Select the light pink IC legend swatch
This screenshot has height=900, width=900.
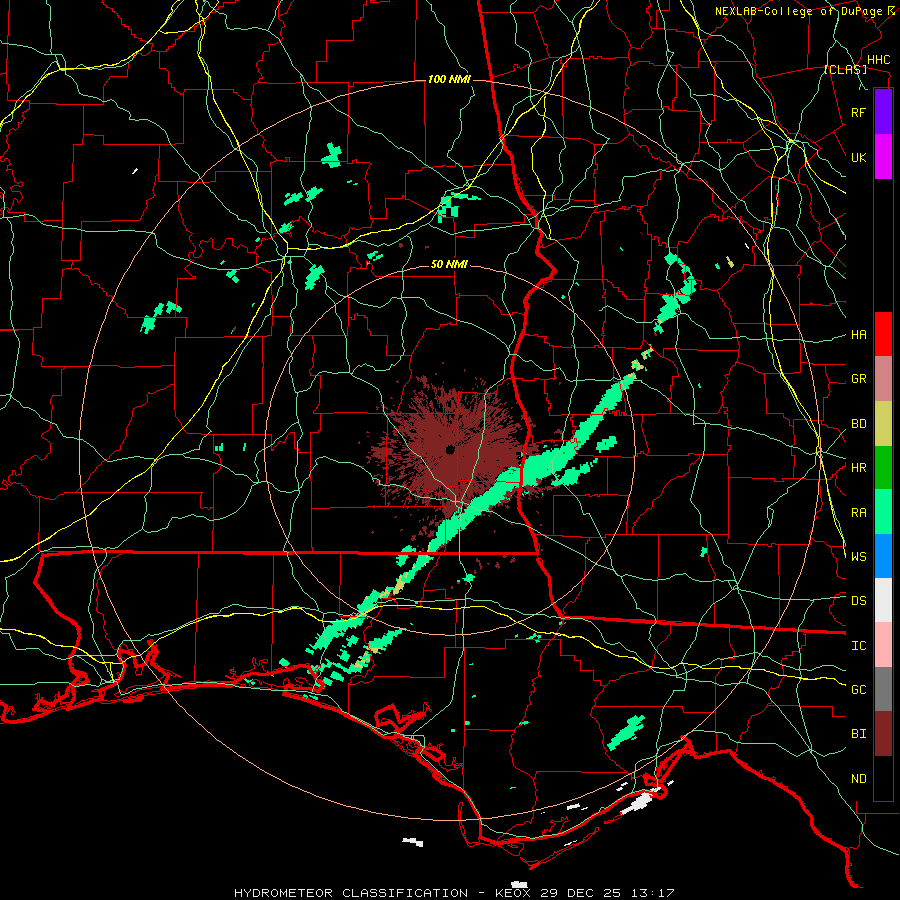tap(883, 645)
